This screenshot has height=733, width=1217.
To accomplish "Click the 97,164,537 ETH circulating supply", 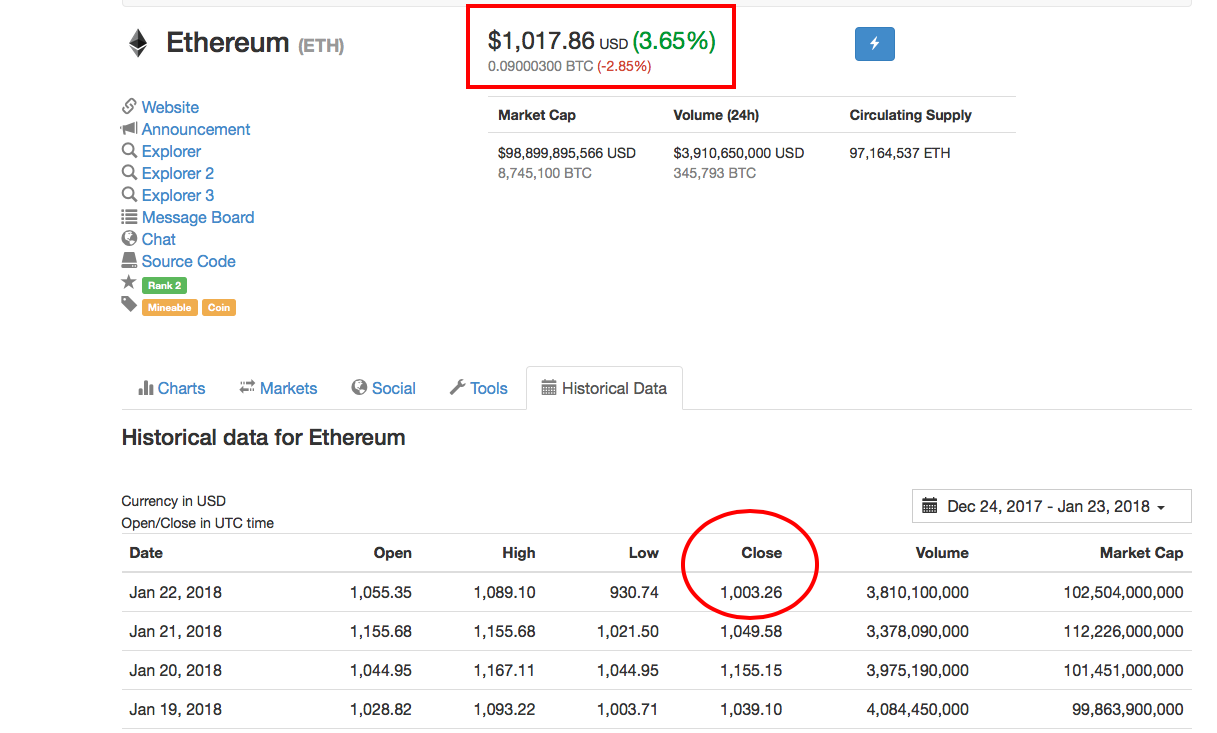I will point(900,153).
